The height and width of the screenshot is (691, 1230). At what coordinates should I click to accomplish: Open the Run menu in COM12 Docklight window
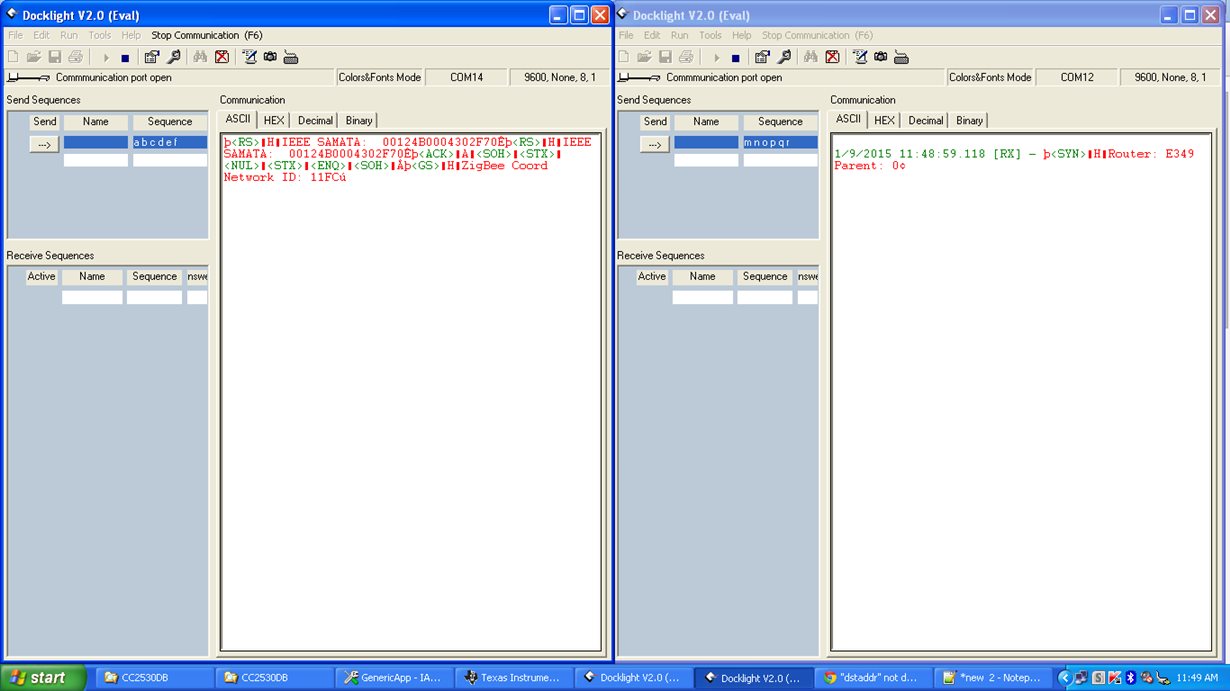(x=679, y=35)
